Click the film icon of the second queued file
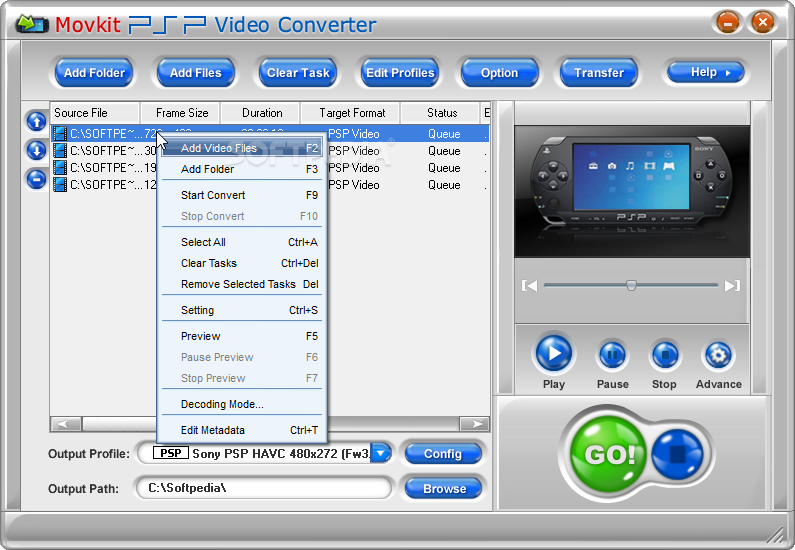The width and height of the screenshot is (795, 550). [x=60, y=151]
